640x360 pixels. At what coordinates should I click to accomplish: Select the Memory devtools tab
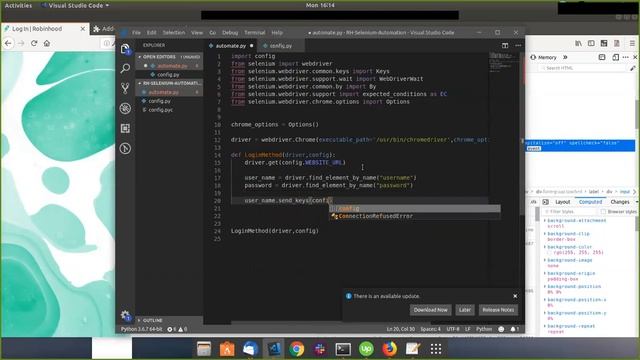pyautogui.click(x=544, y=57)
